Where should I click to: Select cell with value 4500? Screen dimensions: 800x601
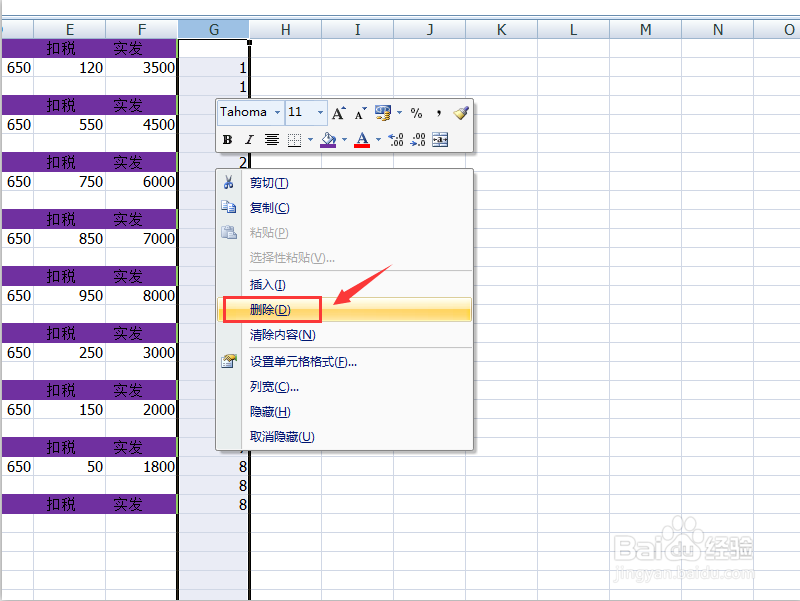click(141, 124)
